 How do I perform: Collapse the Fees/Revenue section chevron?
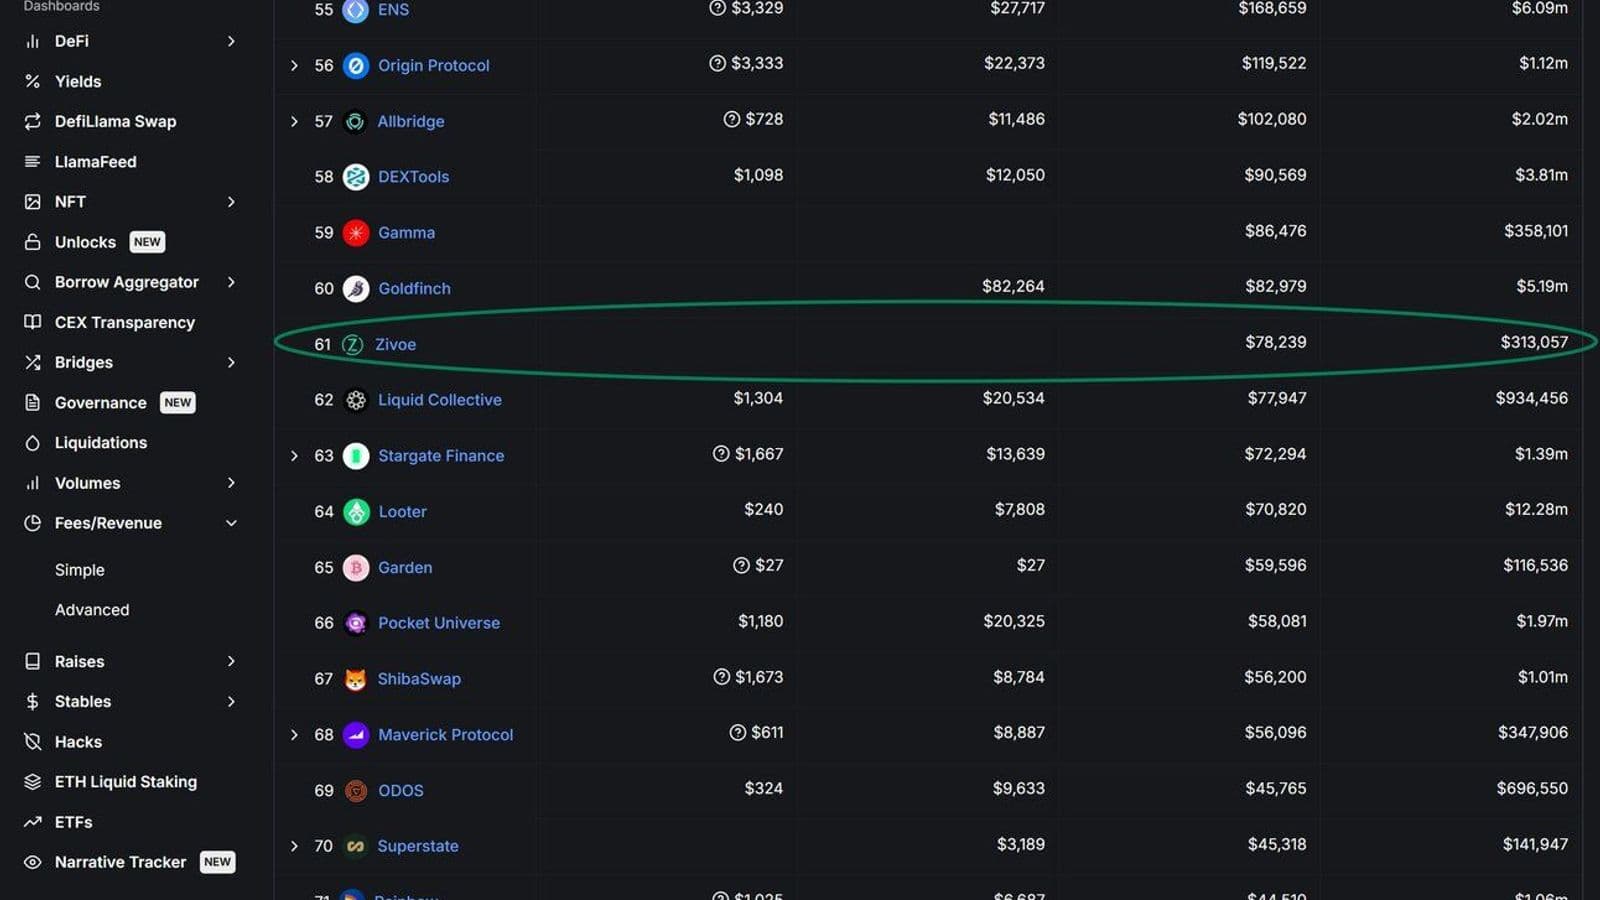pyautogui.click(x=231, y=523)
